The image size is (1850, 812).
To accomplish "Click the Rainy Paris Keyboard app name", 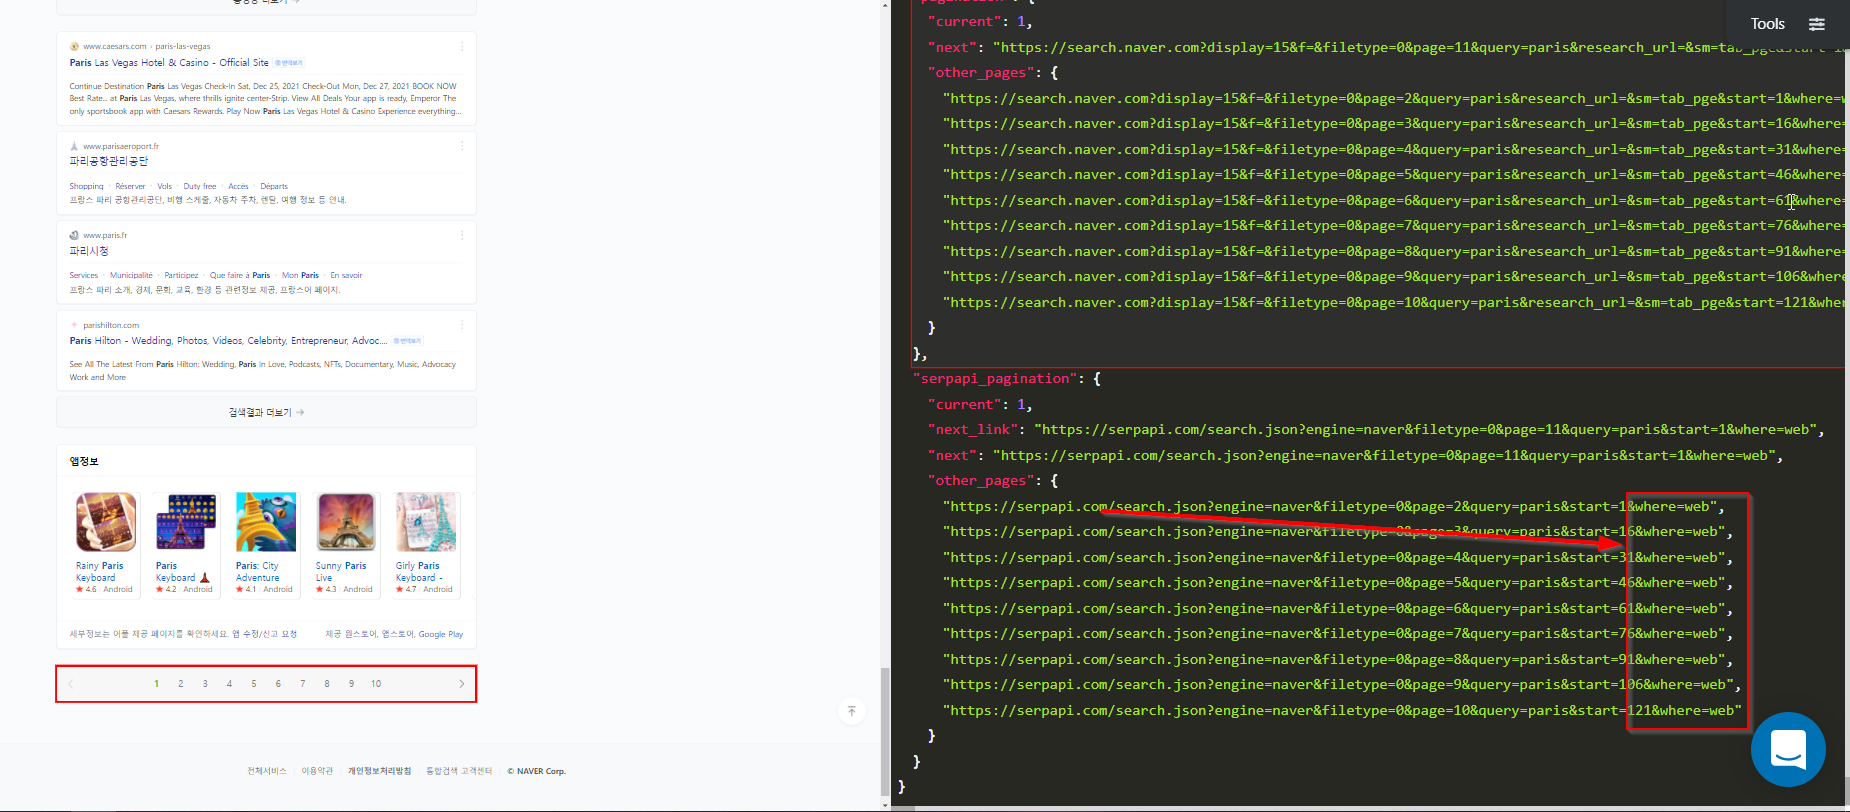I will point(99,572).
